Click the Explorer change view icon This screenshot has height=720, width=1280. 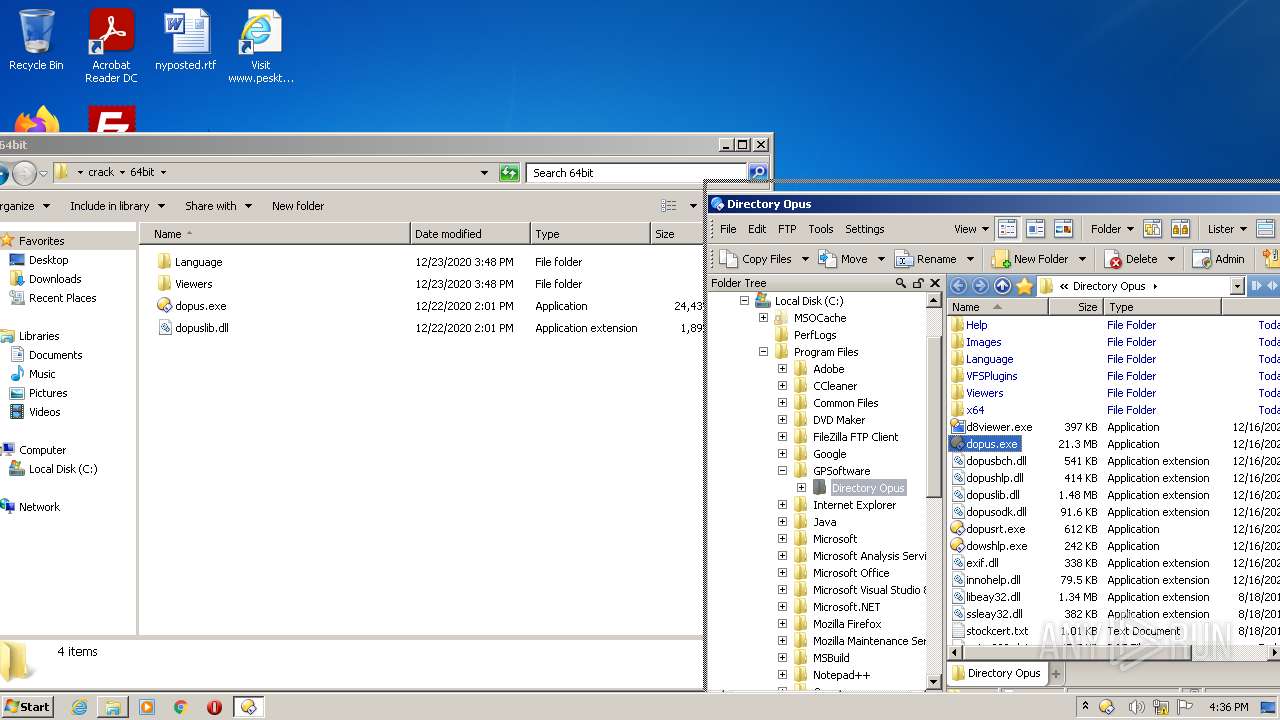pyautogui.click(x=668, y=206)
